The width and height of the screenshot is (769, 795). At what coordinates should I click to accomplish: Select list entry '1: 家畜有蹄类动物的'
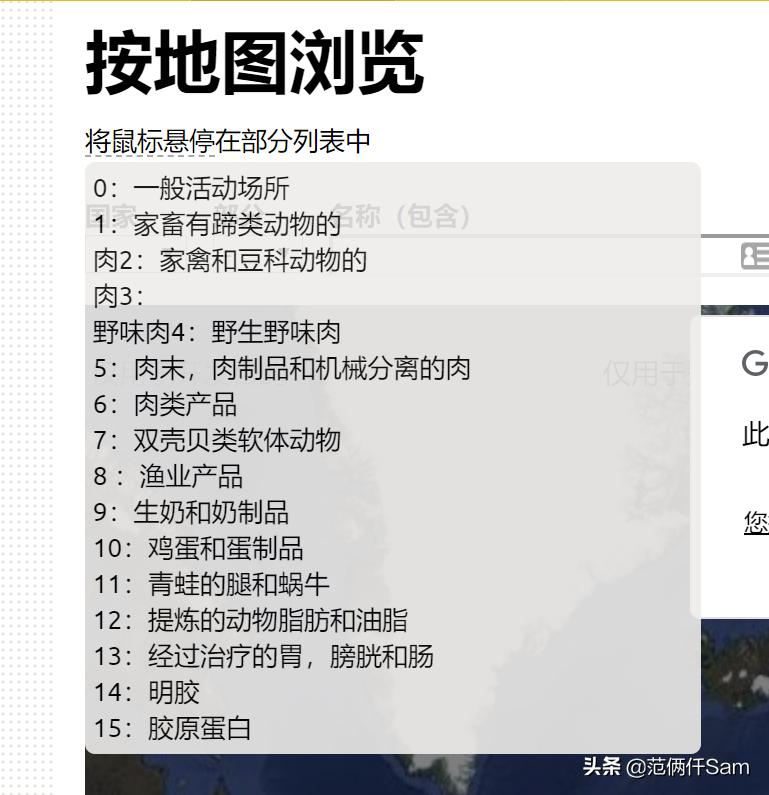(217, 225)
